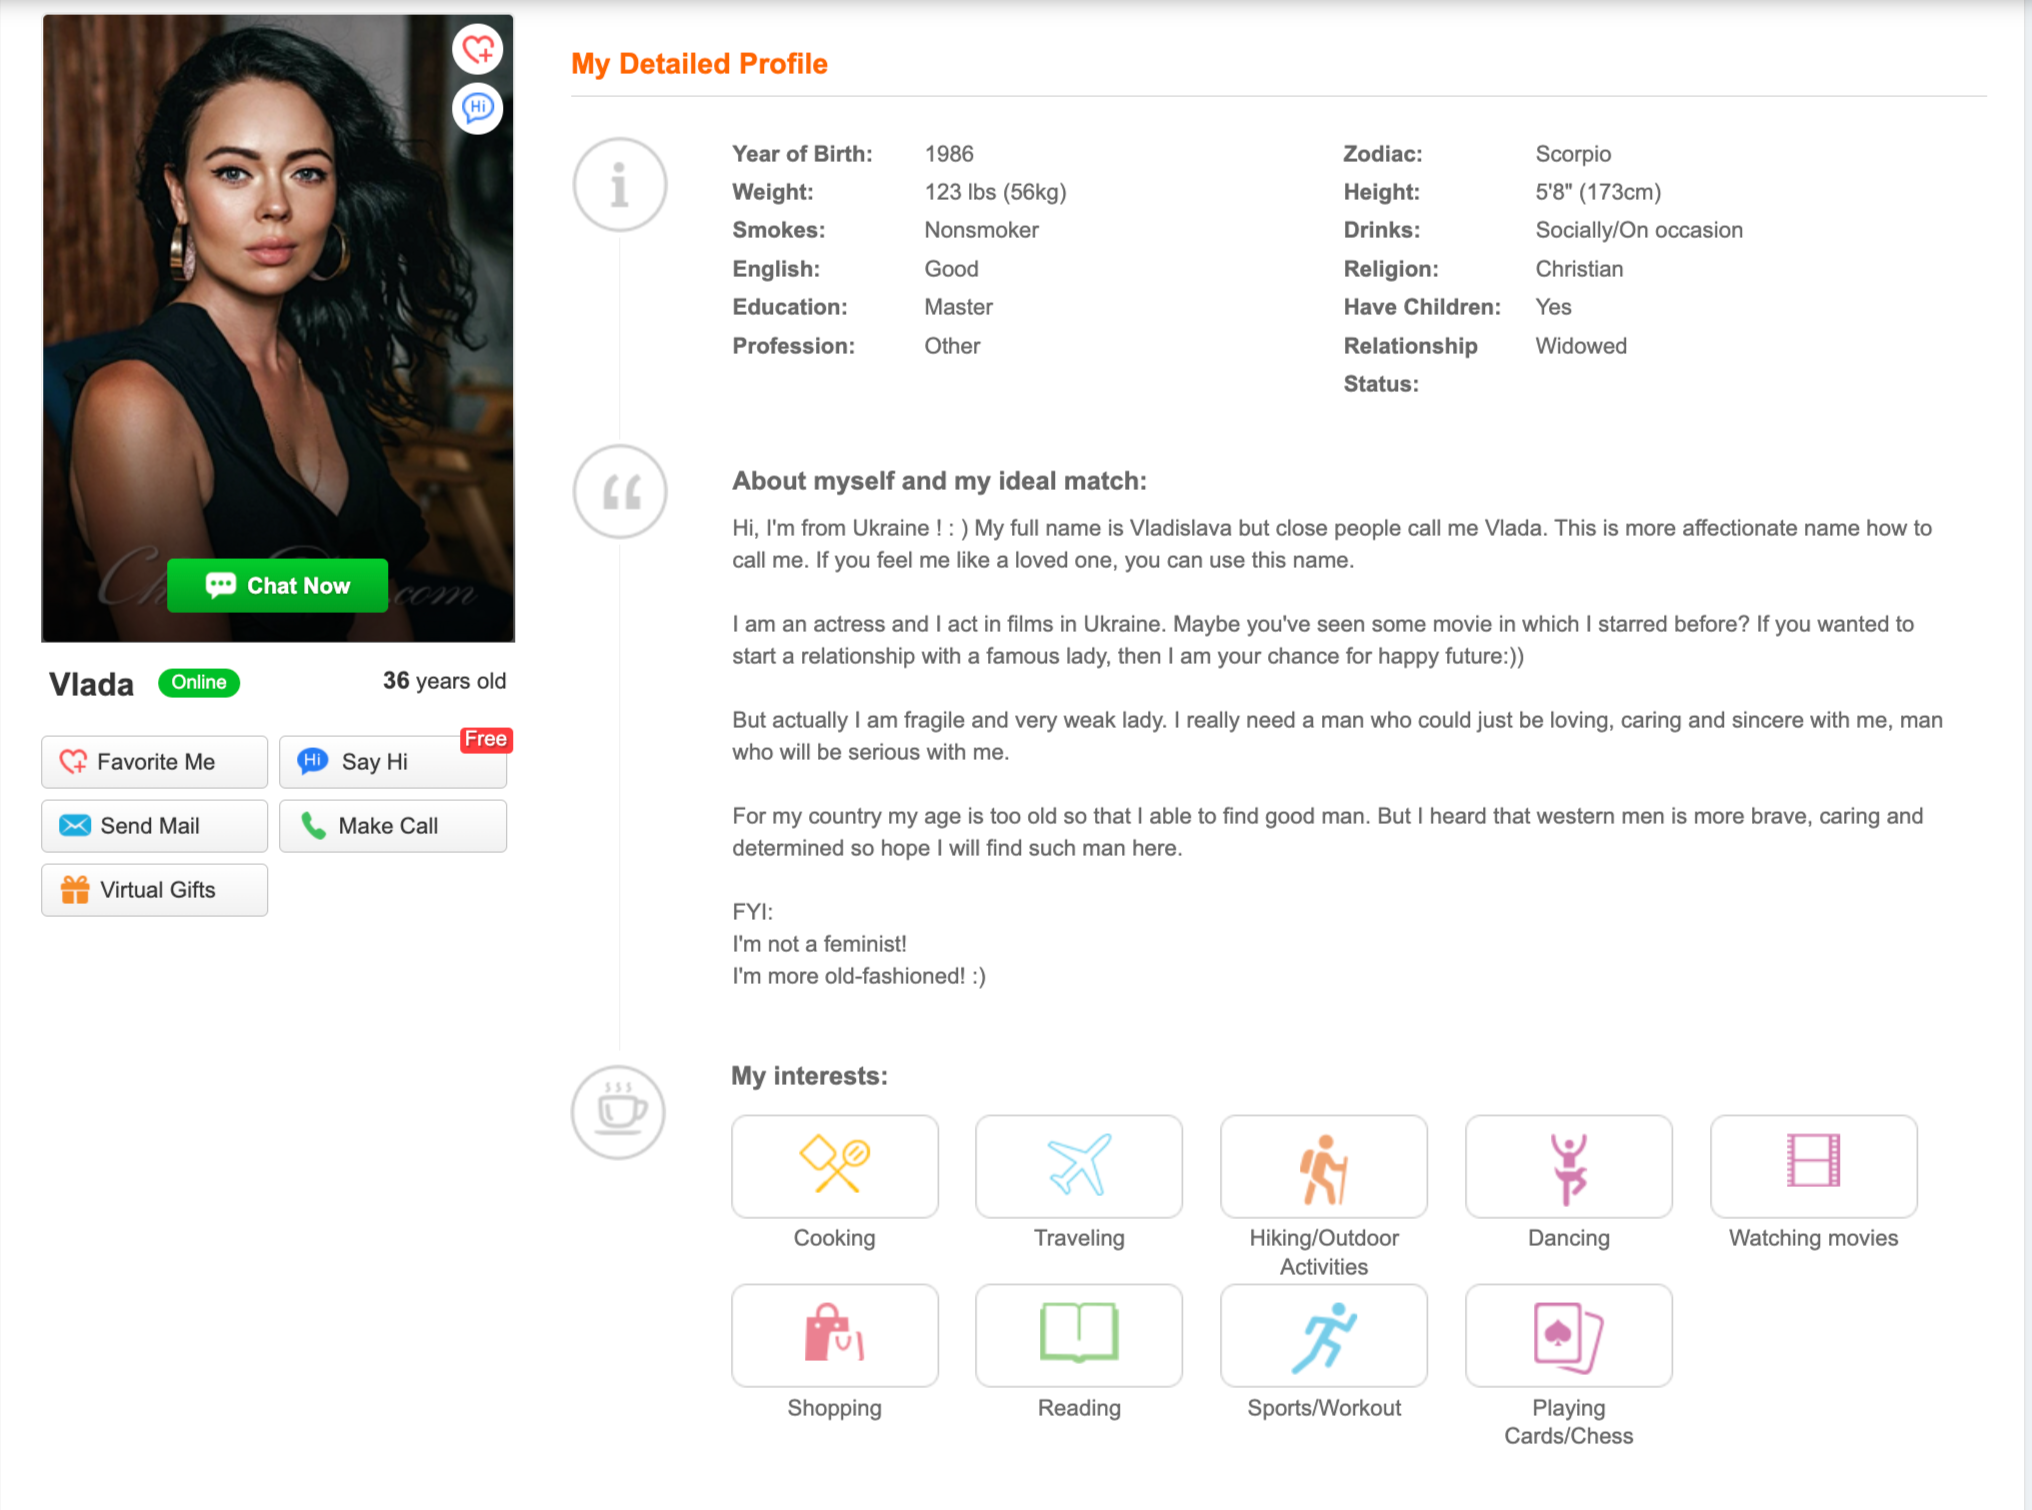Click the Sports/Workout runner icon
Viewport: 2032px width, 1510px height.
point(1323,1335)
